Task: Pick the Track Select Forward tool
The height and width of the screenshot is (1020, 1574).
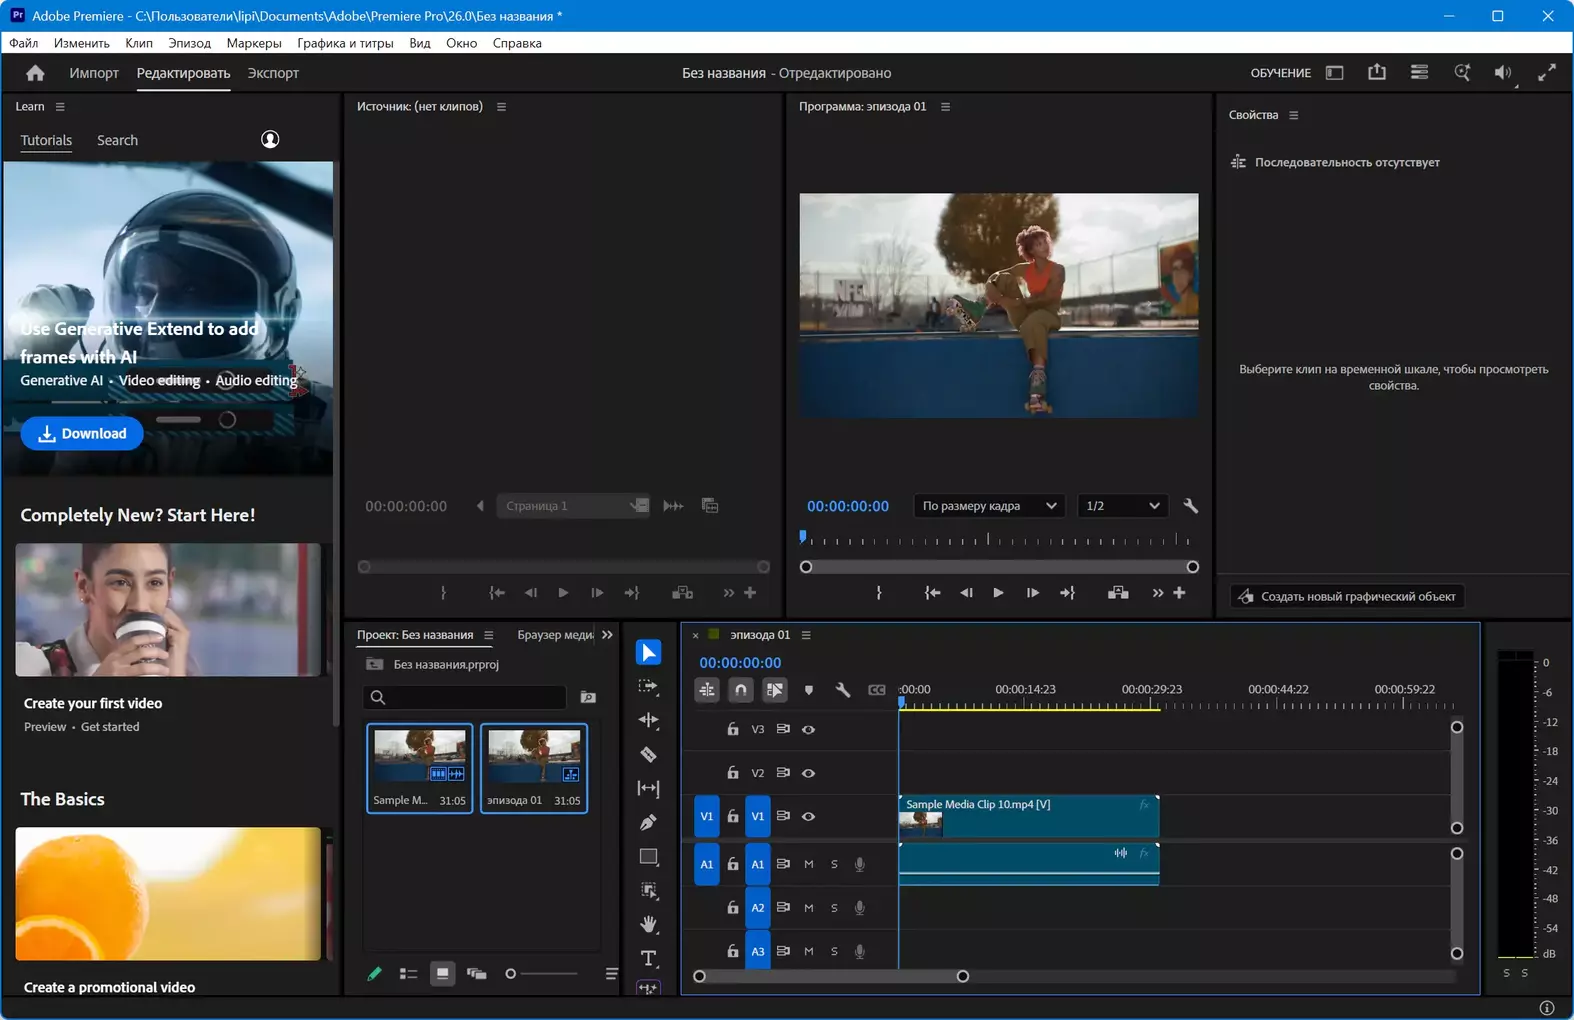Action: [648, 686]
